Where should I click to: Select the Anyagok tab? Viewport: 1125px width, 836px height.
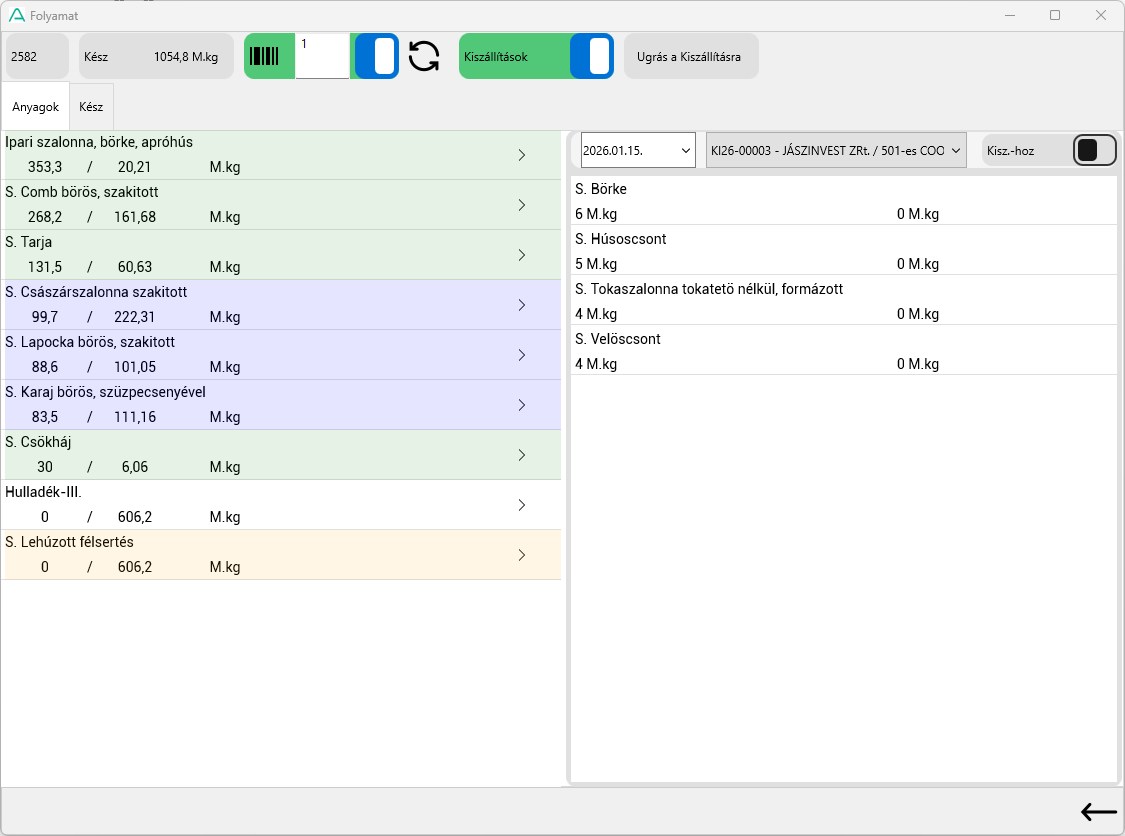tap(35, 107)
